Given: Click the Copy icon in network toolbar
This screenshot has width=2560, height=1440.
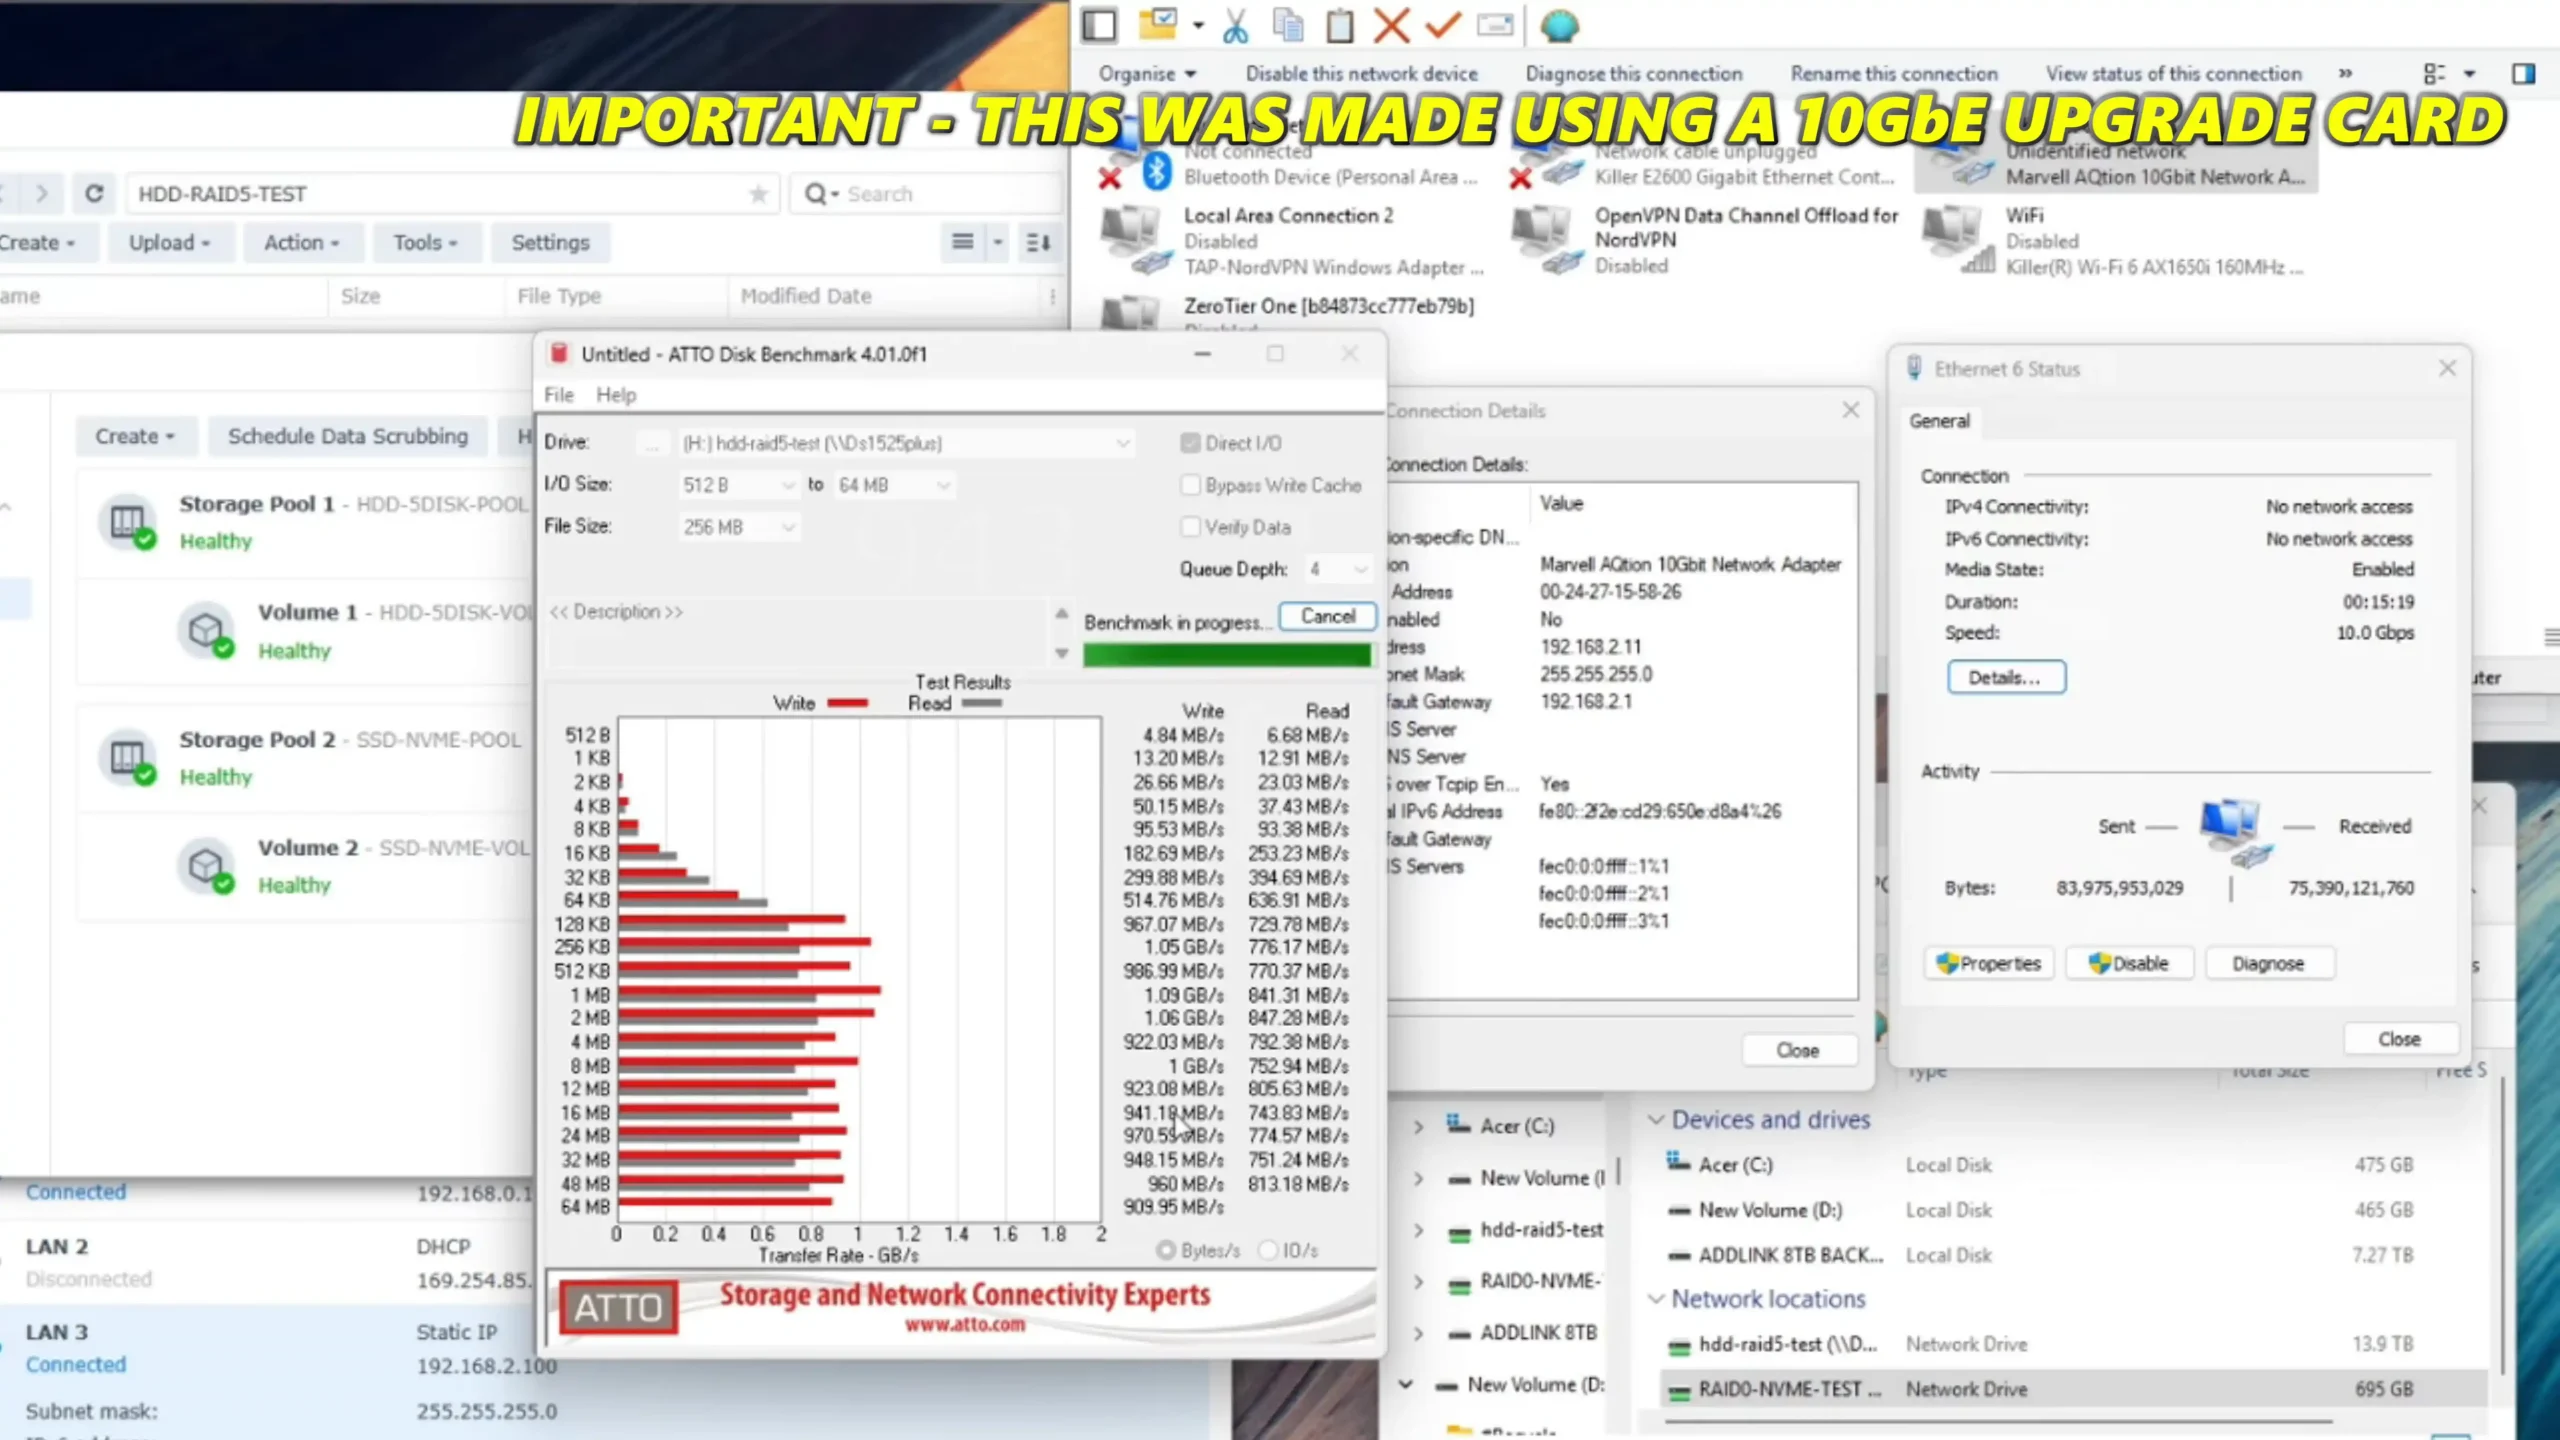Looking at the screenshot, I should pos(1288,26).
